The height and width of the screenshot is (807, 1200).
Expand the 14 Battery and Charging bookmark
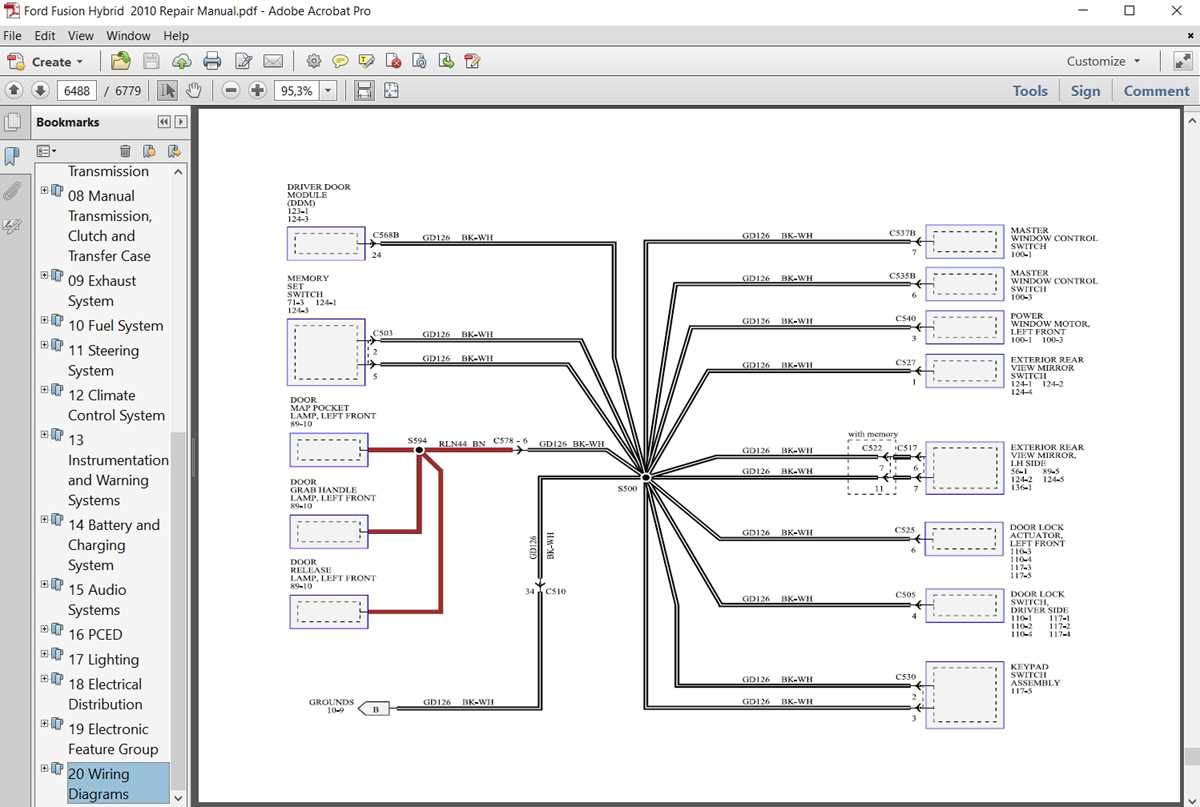click(x=44, y=519)
